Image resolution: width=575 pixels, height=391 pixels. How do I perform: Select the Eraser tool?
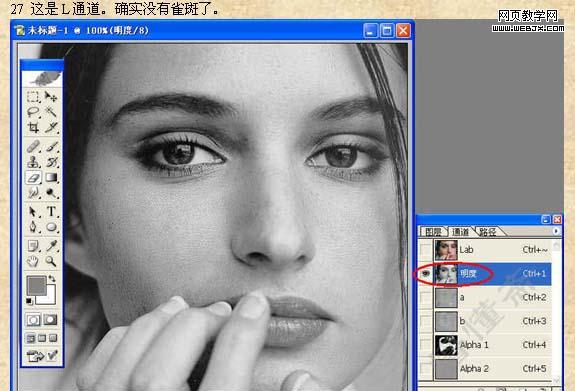tap(33, 178)
